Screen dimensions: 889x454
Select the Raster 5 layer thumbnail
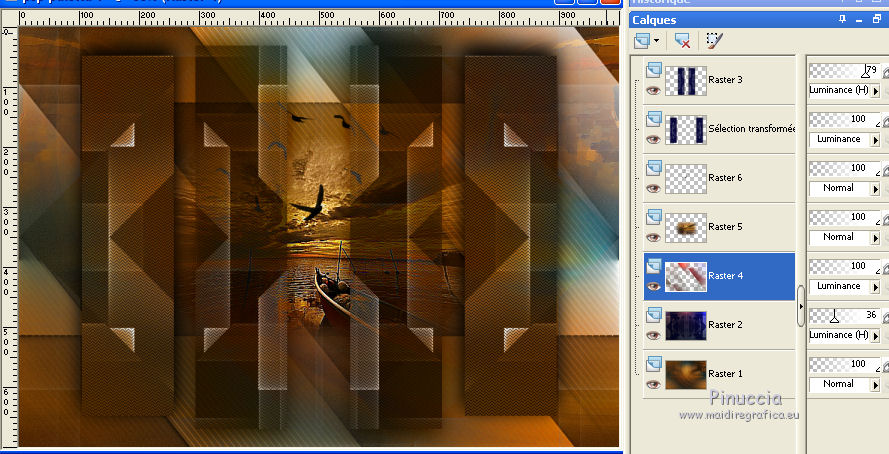click(x=686, y=227)
